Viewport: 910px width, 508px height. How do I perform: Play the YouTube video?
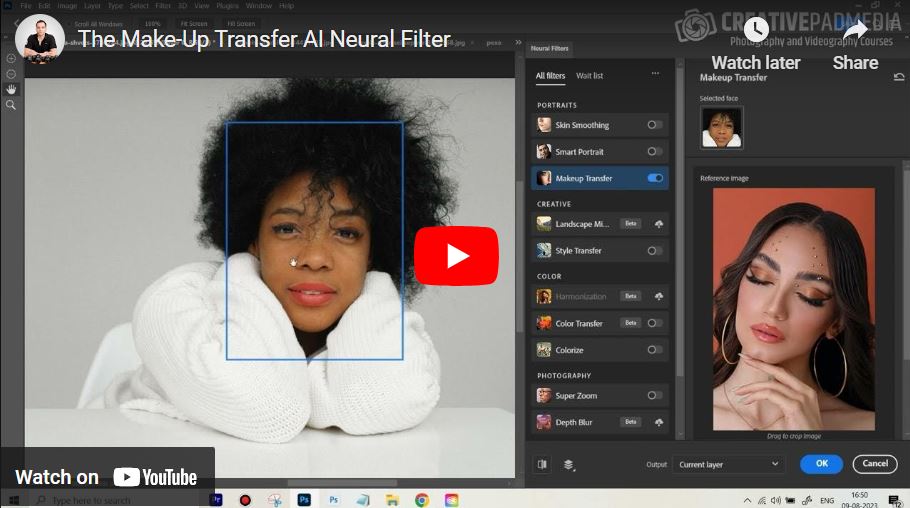456,256
